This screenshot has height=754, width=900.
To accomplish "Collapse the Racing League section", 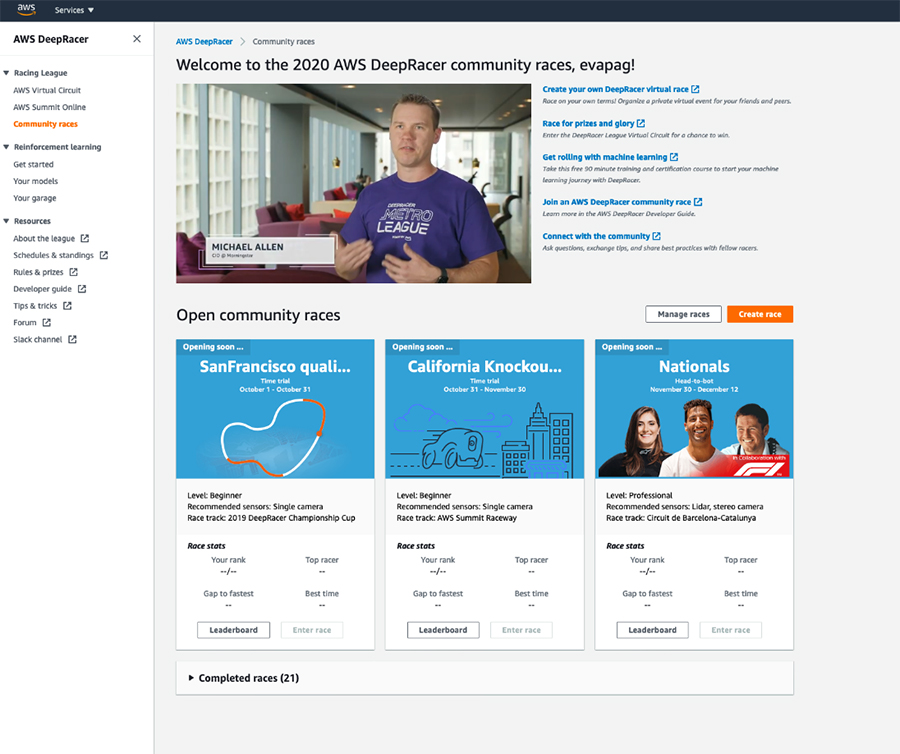I will [x=6, y=74].
